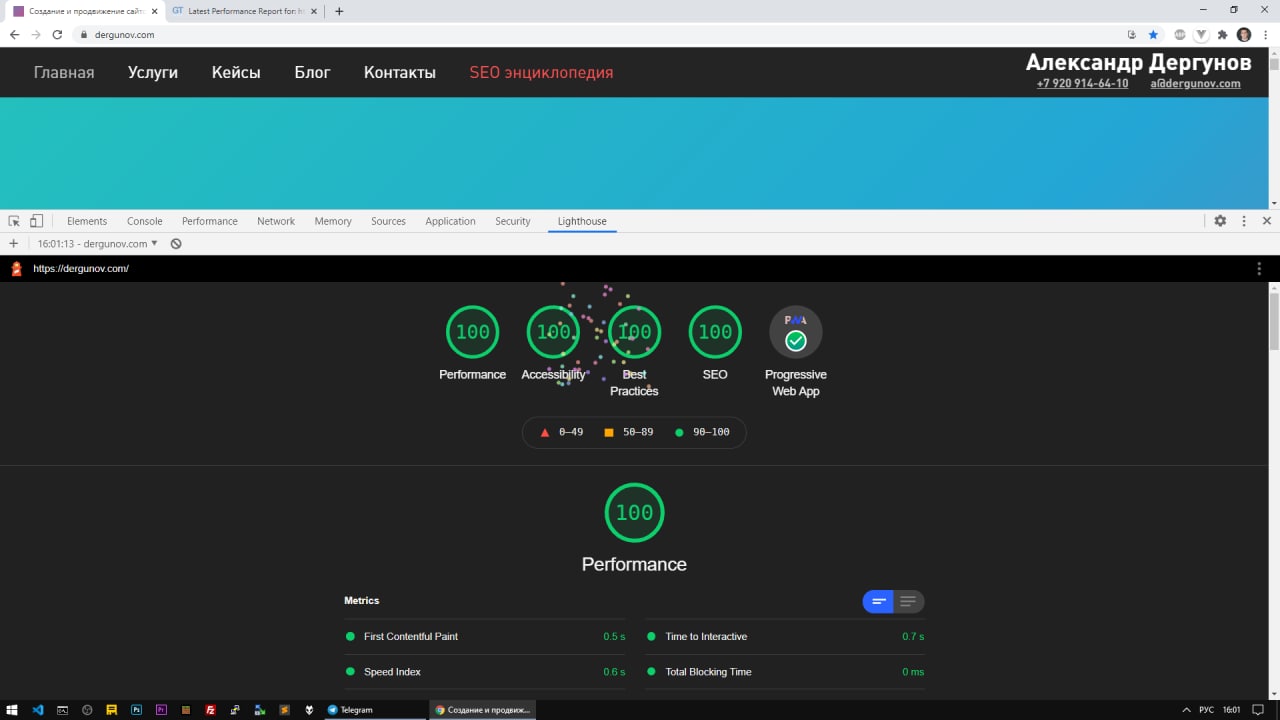Open Photoshop from the taskbar

click(137, 709)
